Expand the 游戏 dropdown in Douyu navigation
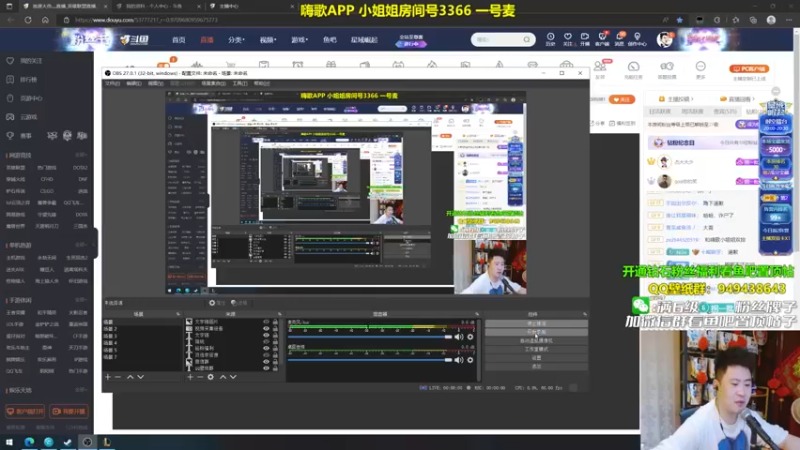 299,39
